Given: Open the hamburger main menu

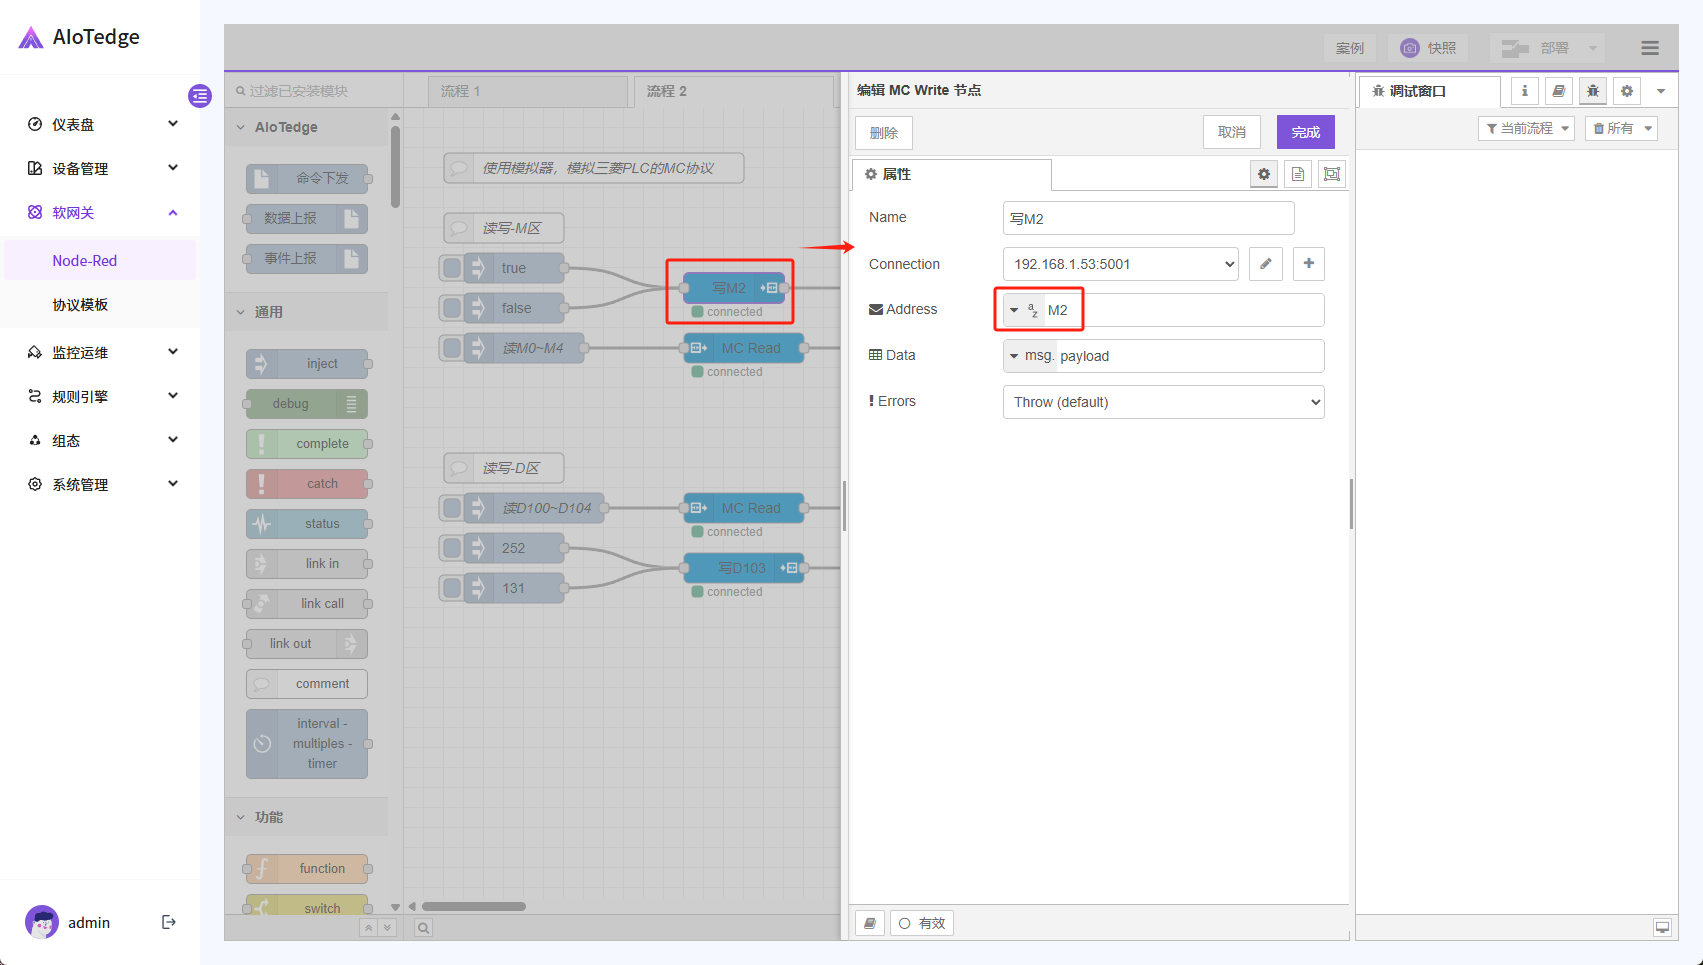Looking at the screenshot, I should [x=1649, y=48].
